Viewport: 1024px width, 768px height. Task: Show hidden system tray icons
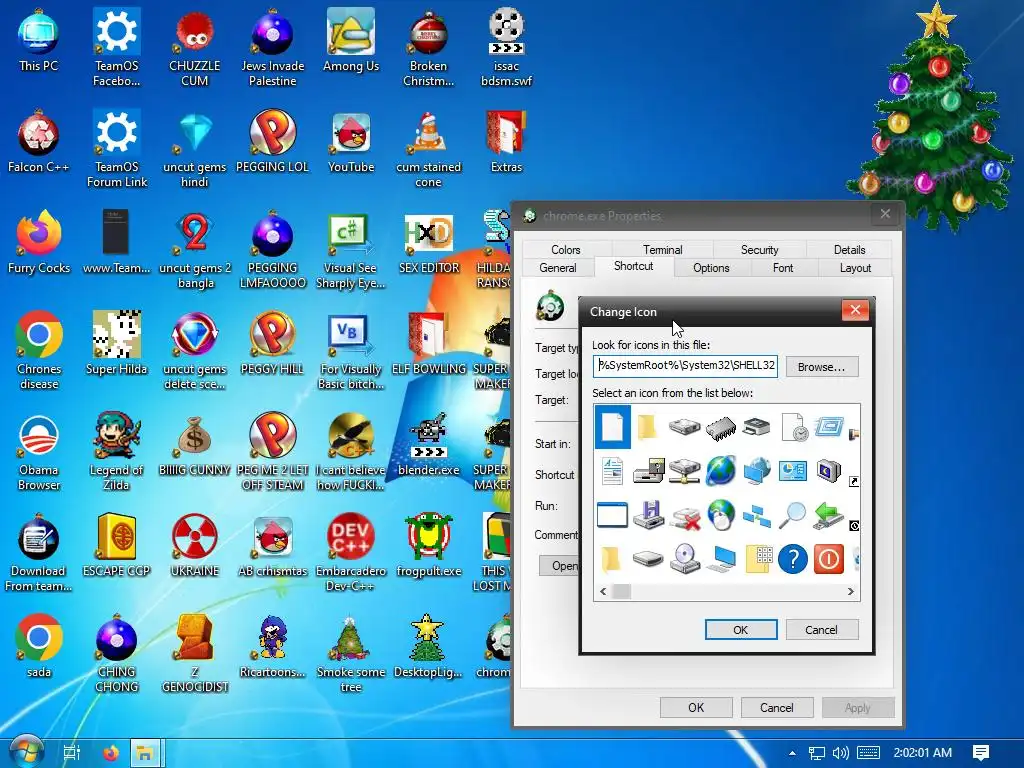tap(792, 753)
